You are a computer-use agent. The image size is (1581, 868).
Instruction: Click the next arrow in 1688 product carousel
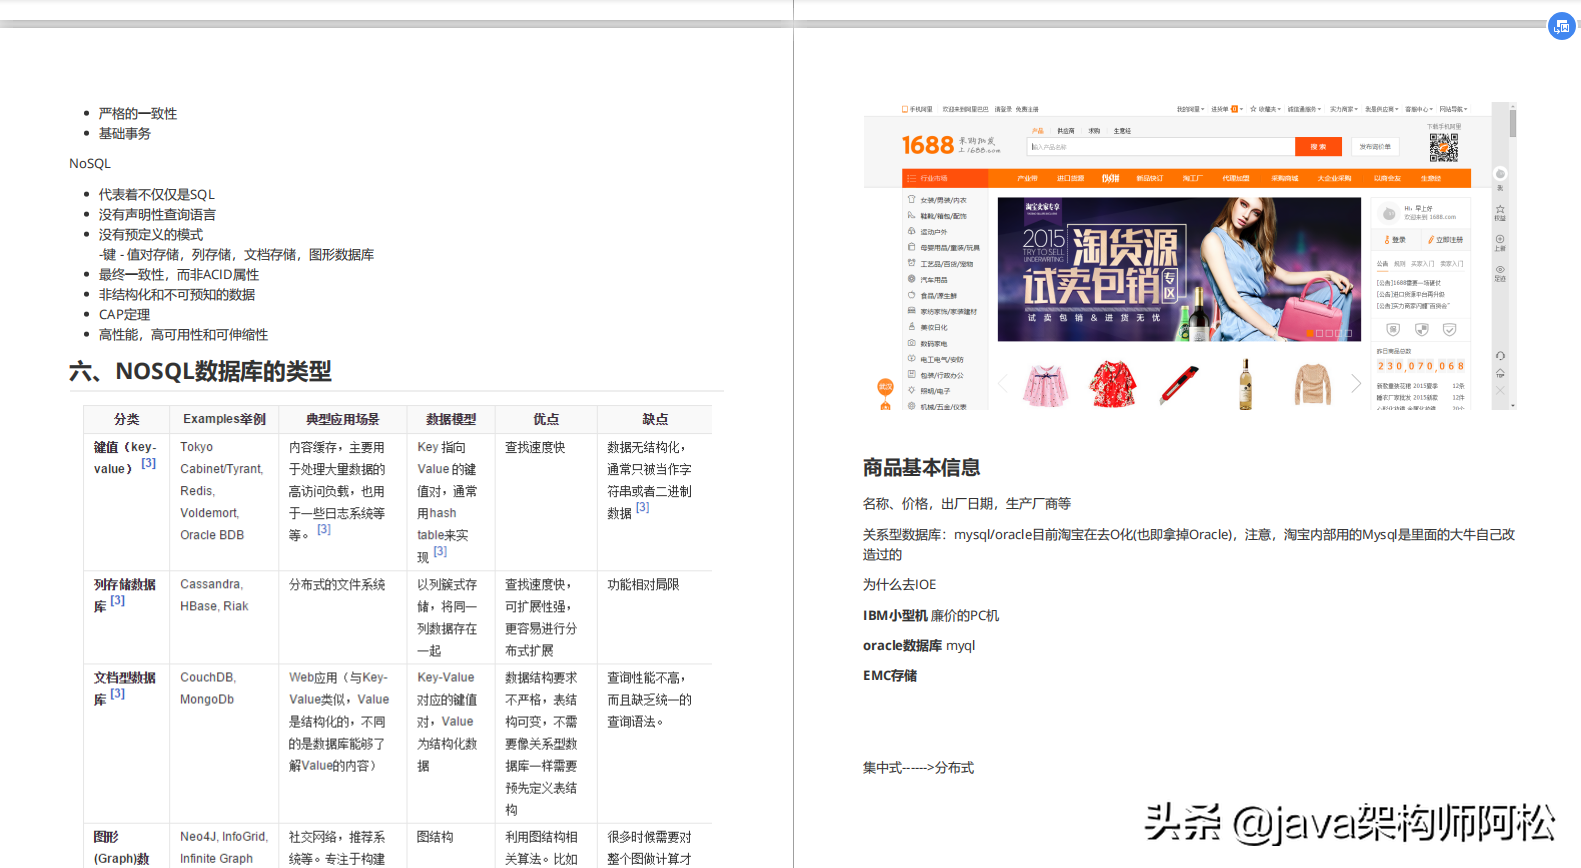1356,383
